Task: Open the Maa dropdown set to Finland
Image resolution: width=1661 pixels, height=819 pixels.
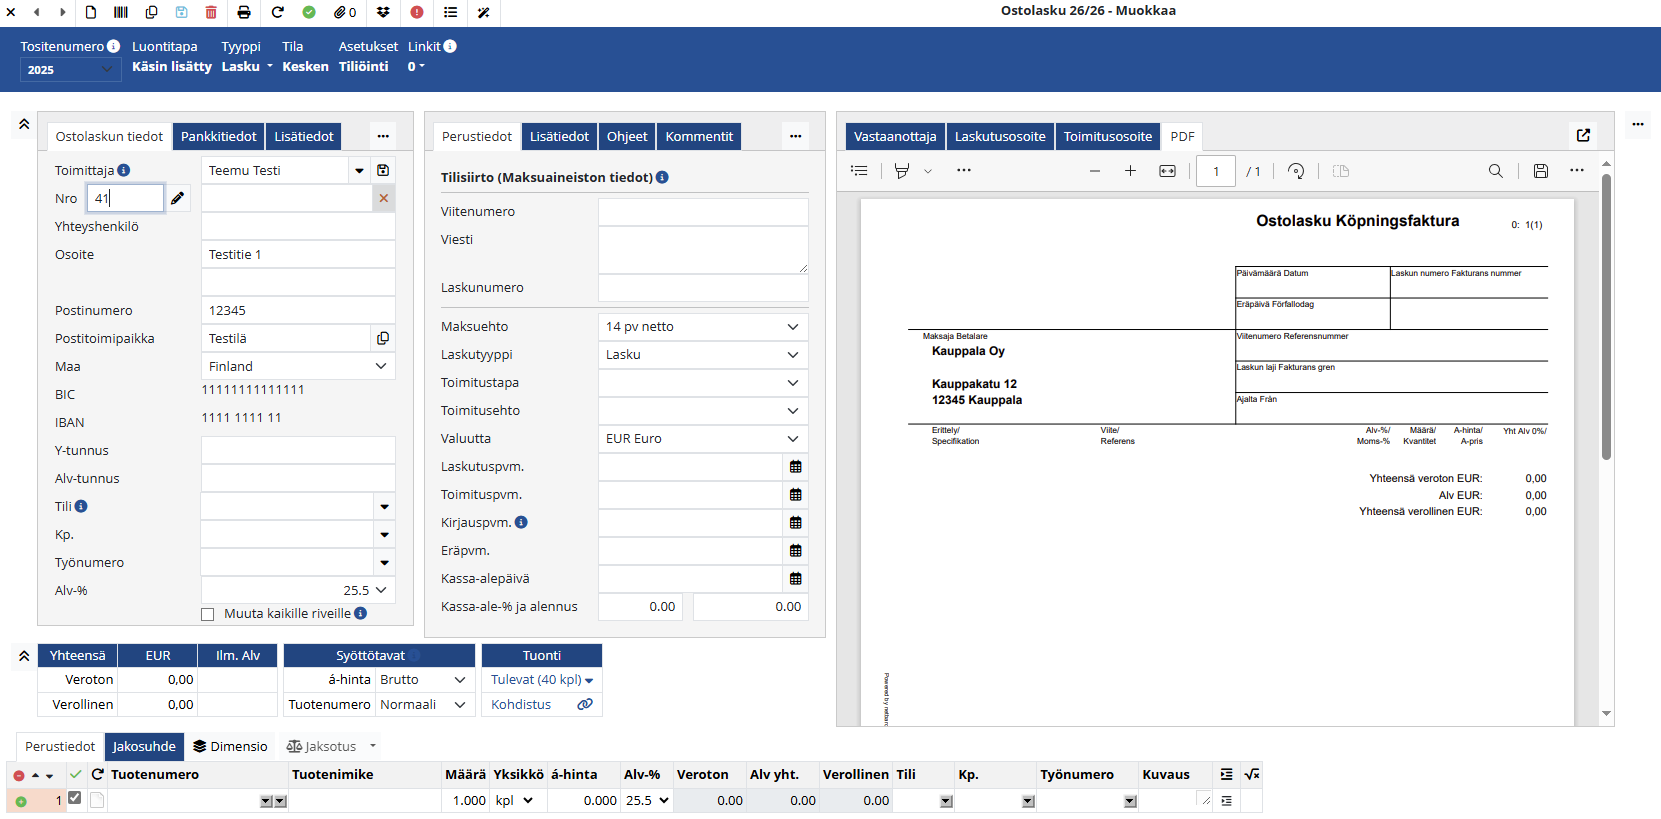Action: pos(297,367)
